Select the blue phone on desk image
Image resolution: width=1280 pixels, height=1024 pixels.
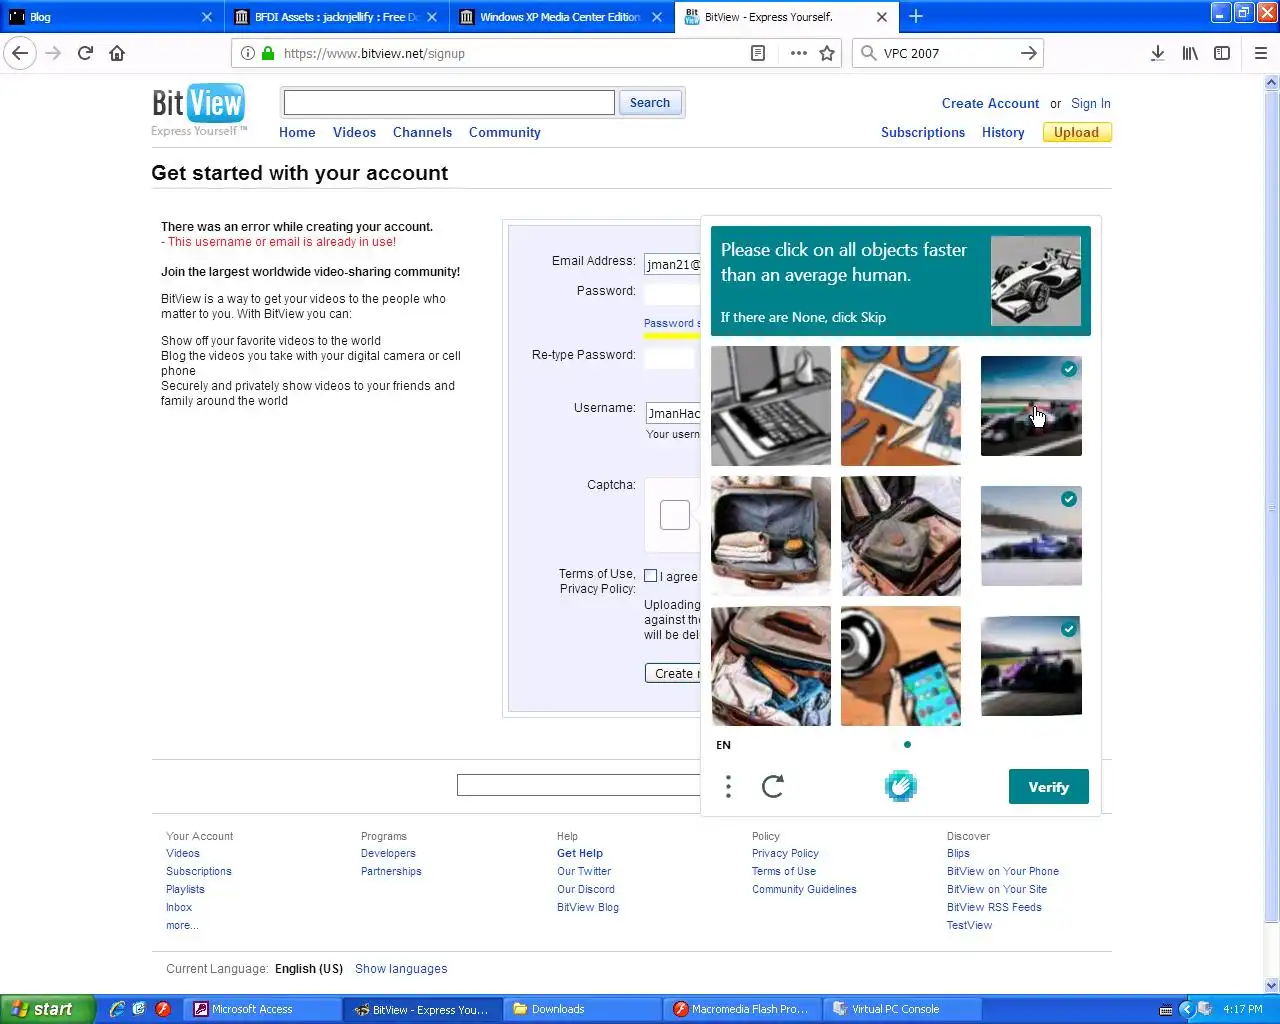901,406
